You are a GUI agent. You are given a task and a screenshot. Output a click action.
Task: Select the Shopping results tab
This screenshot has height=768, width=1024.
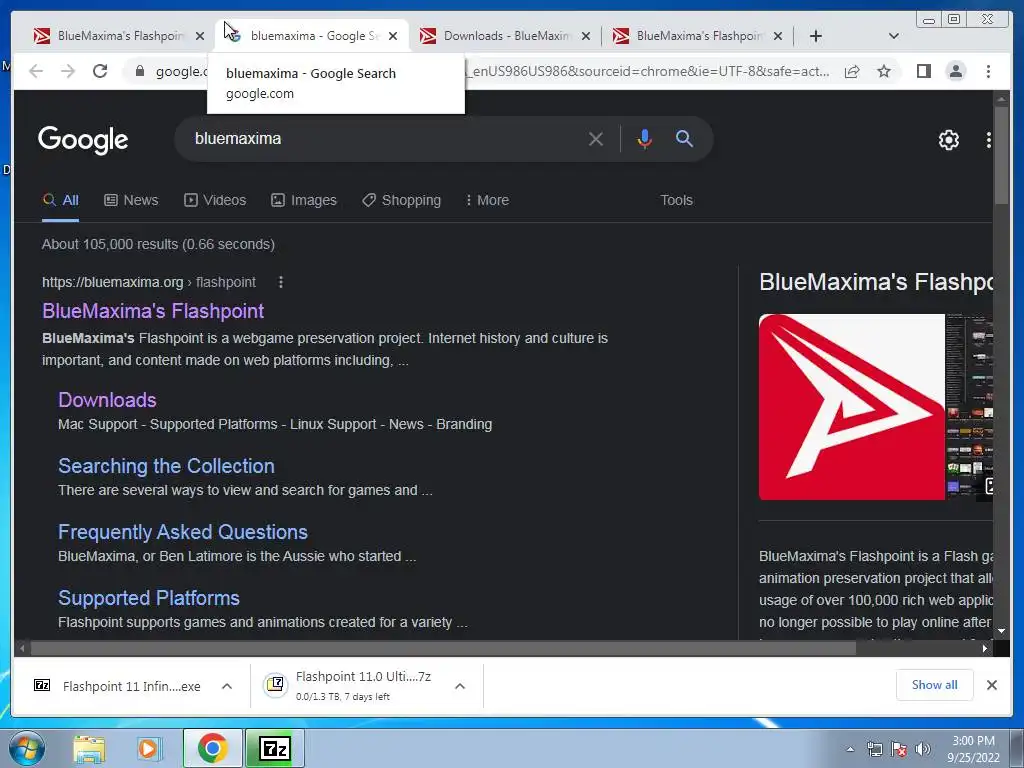(402, 200)
